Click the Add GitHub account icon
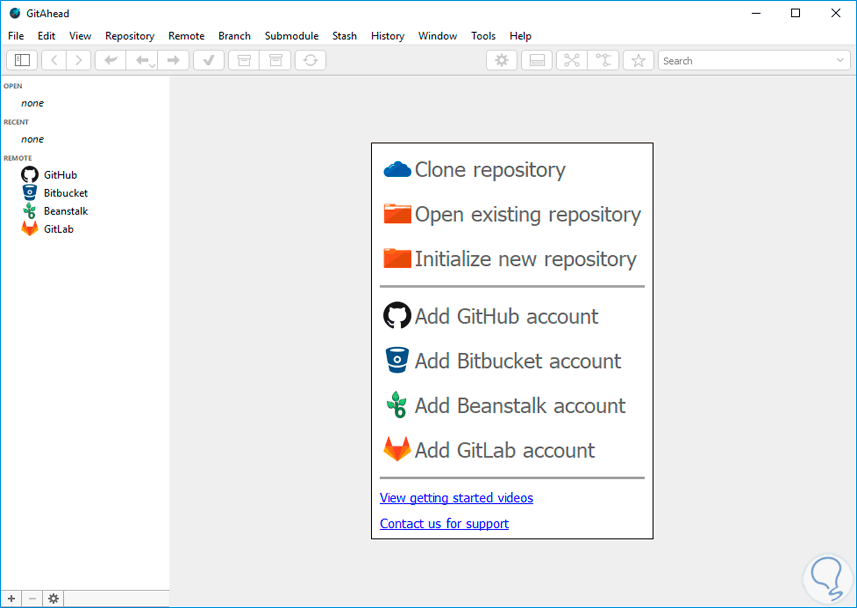The width and height of the screenshot is (857, 608). (397, 316)
